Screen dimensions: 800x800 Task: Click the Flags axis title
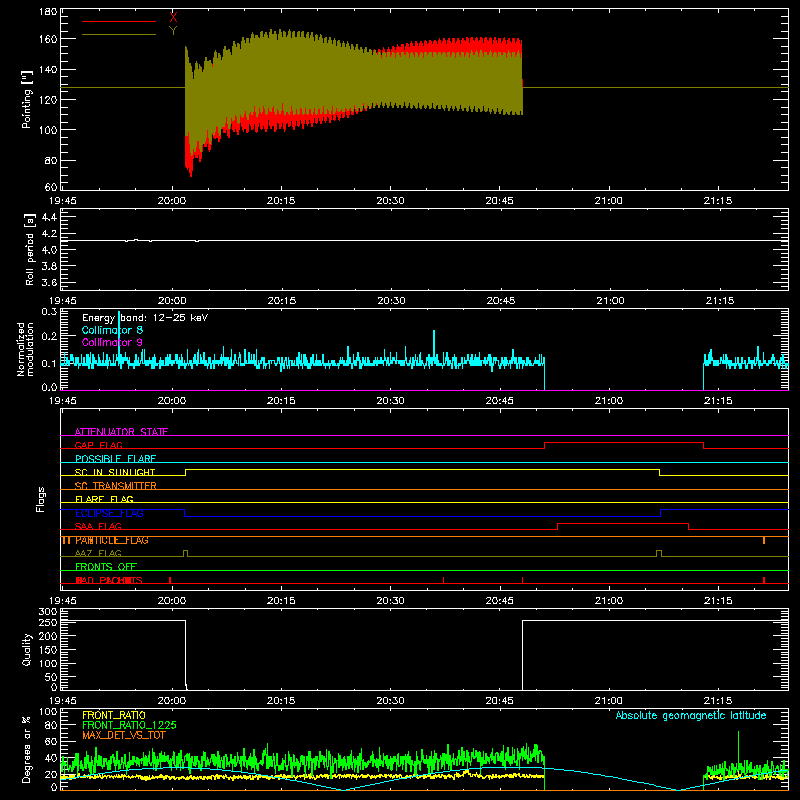(40, 499)
